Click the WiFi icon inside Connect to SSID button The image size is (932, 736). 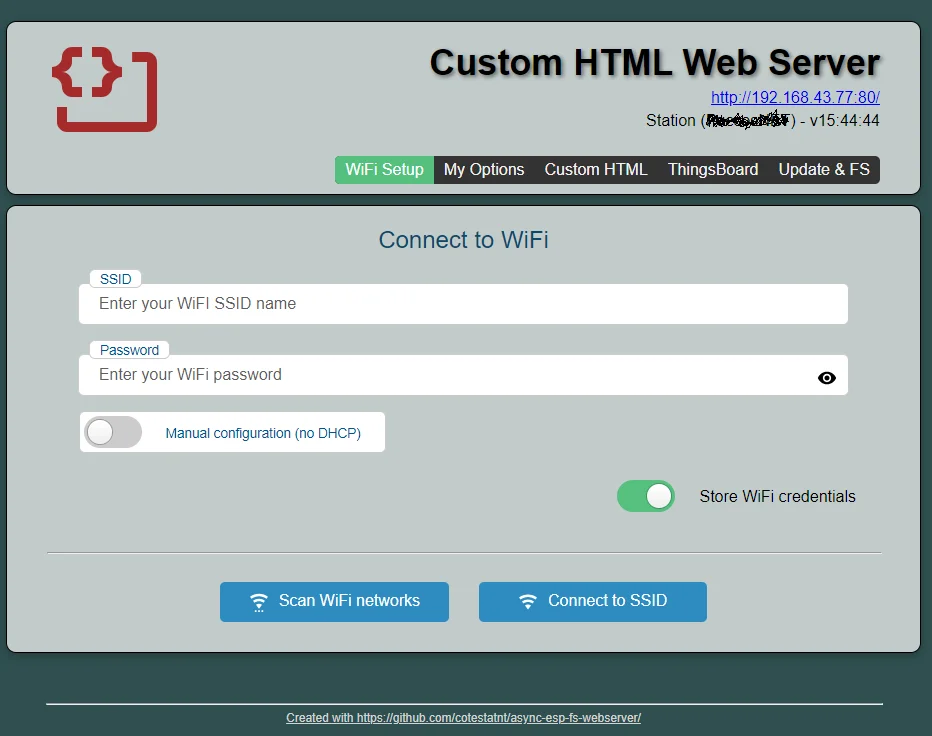click(527, 601)
